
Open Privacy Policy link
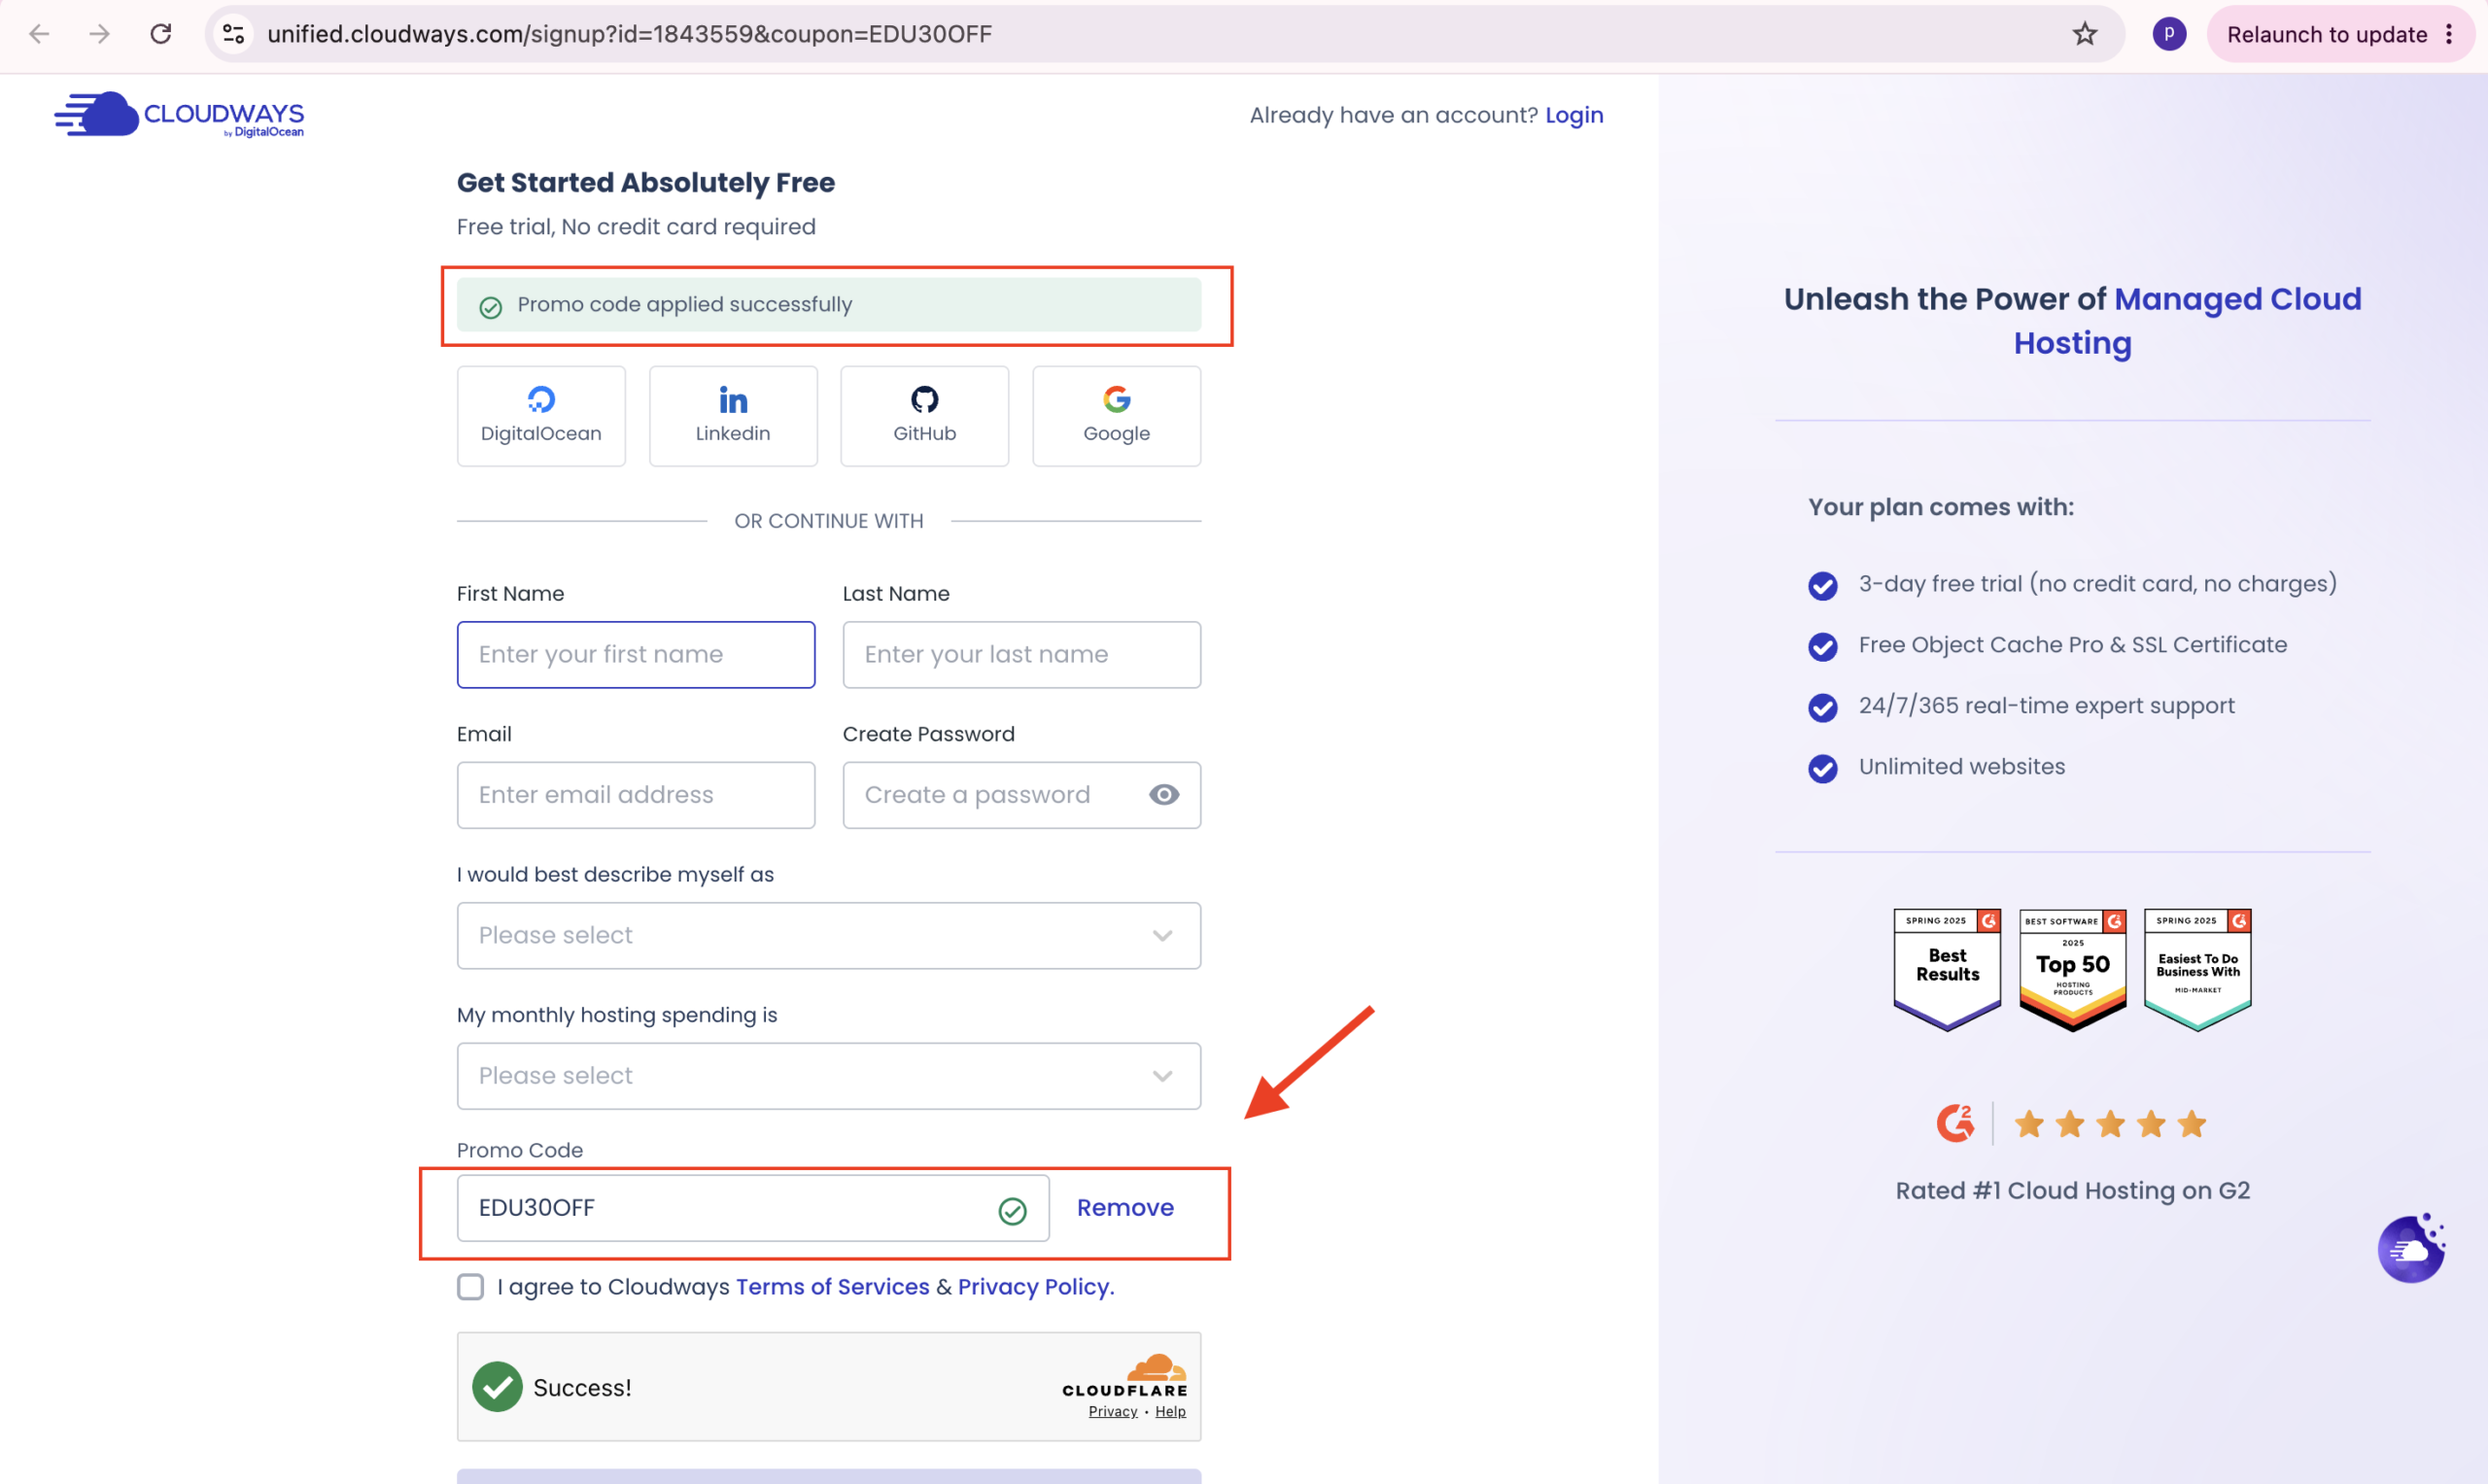1034,1286
